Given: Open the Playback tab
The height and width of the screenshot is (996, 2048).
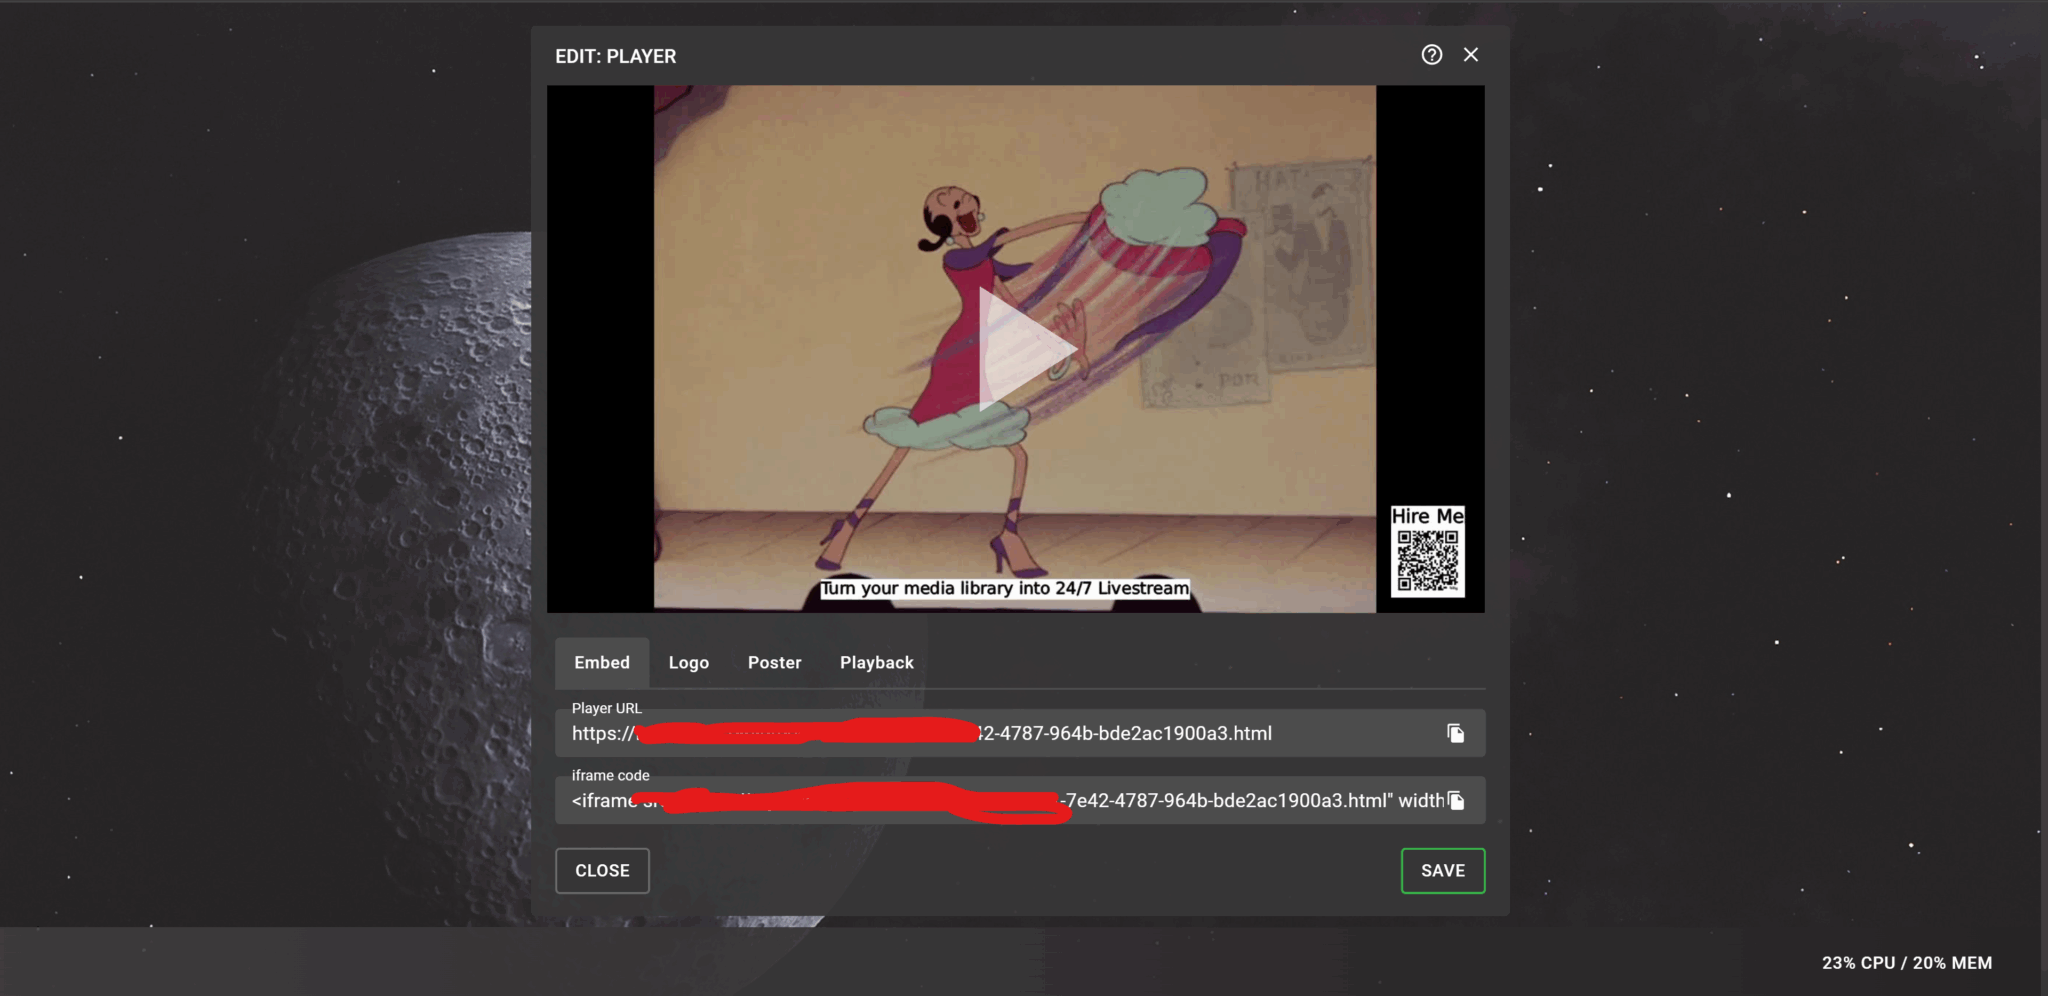Looking at the screenshot, I should point(877,662).
